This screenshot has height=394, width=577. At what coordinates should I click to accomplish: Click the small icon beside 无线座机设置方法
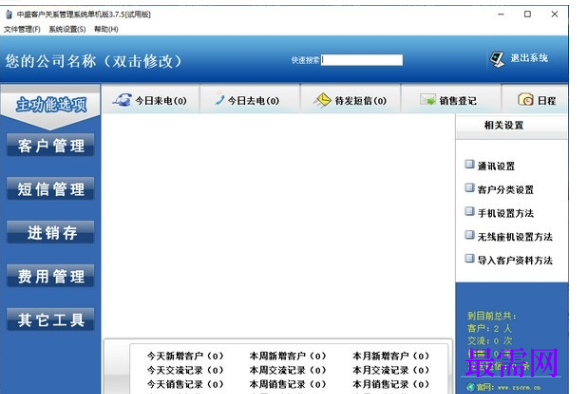click(x=469, y=235)
